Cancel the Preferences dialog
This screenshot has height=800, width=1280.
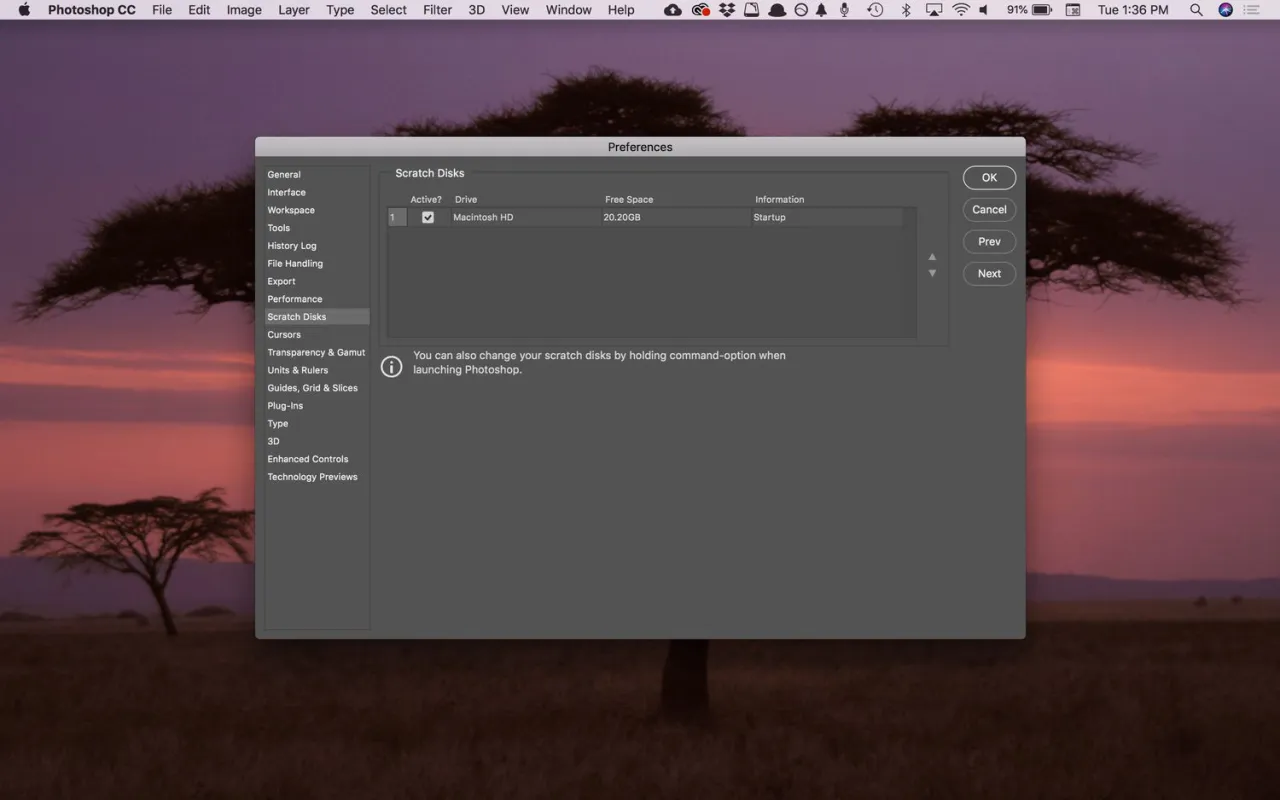click(x=989, y=209)
